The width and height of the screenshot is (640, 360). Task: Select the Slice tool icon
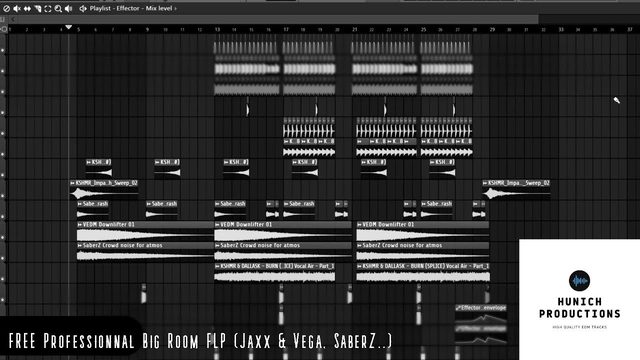click(x=38, y=8)
